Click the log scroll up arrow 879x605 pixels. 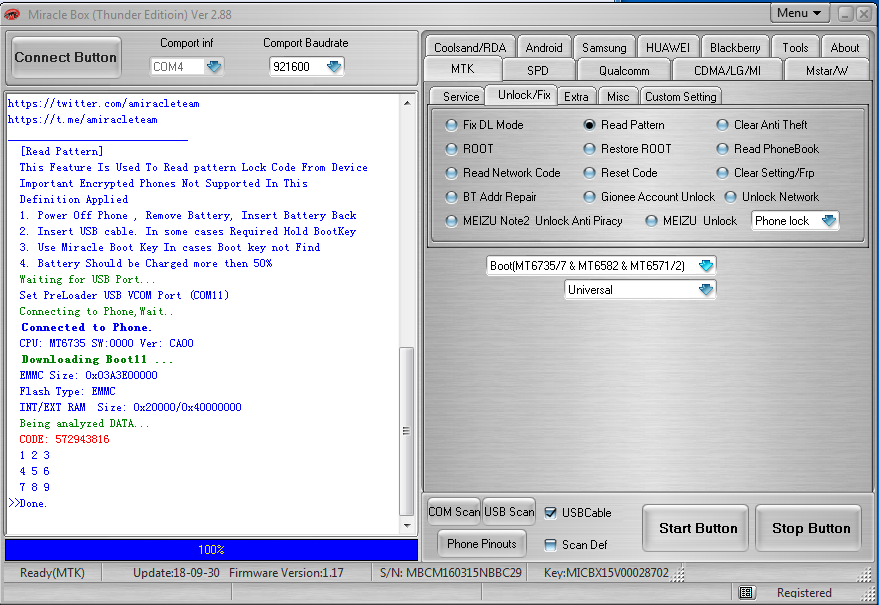(x=407, y=103)
